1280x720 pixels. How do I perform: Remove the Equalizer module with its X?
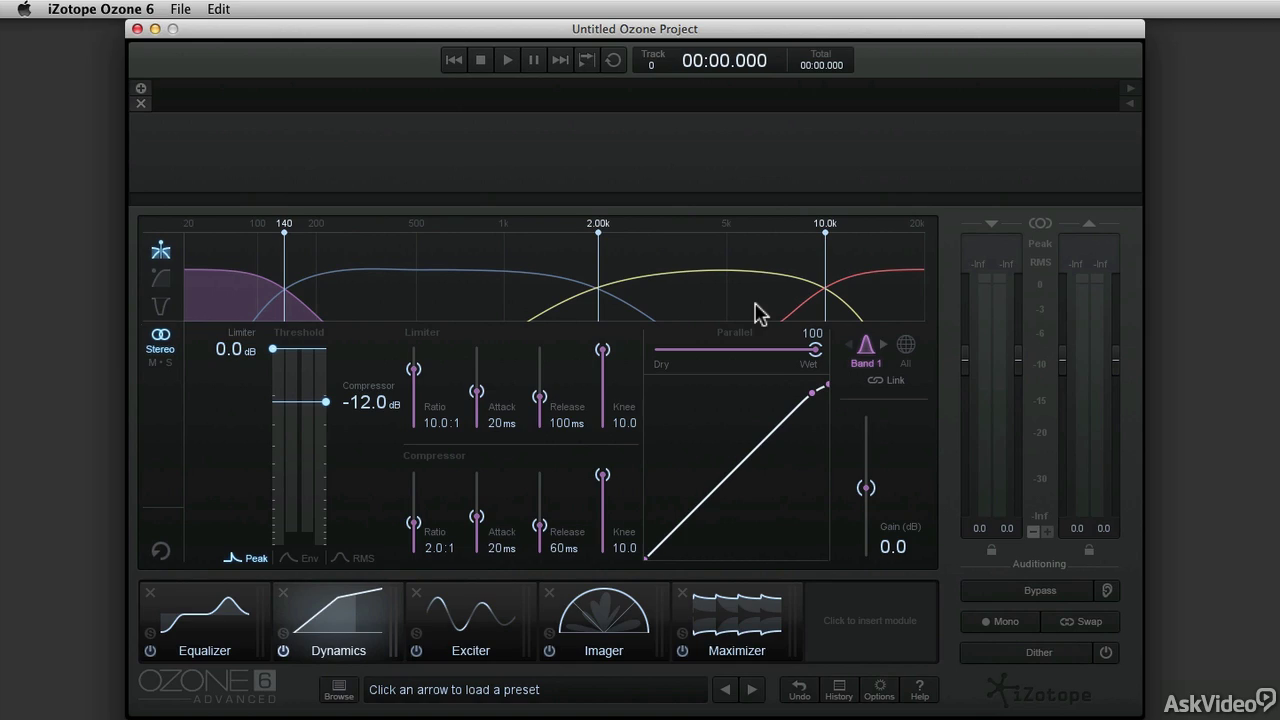tap(150, 593)
